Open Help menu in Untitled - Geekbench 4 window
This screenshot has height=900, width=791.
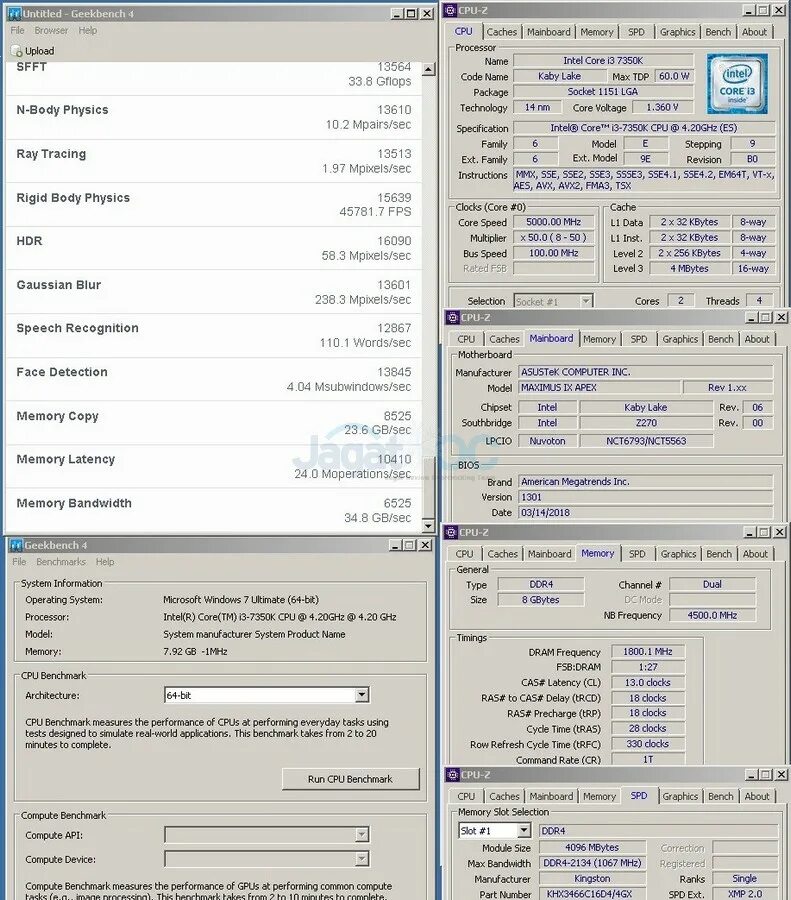tap(88, 30)
